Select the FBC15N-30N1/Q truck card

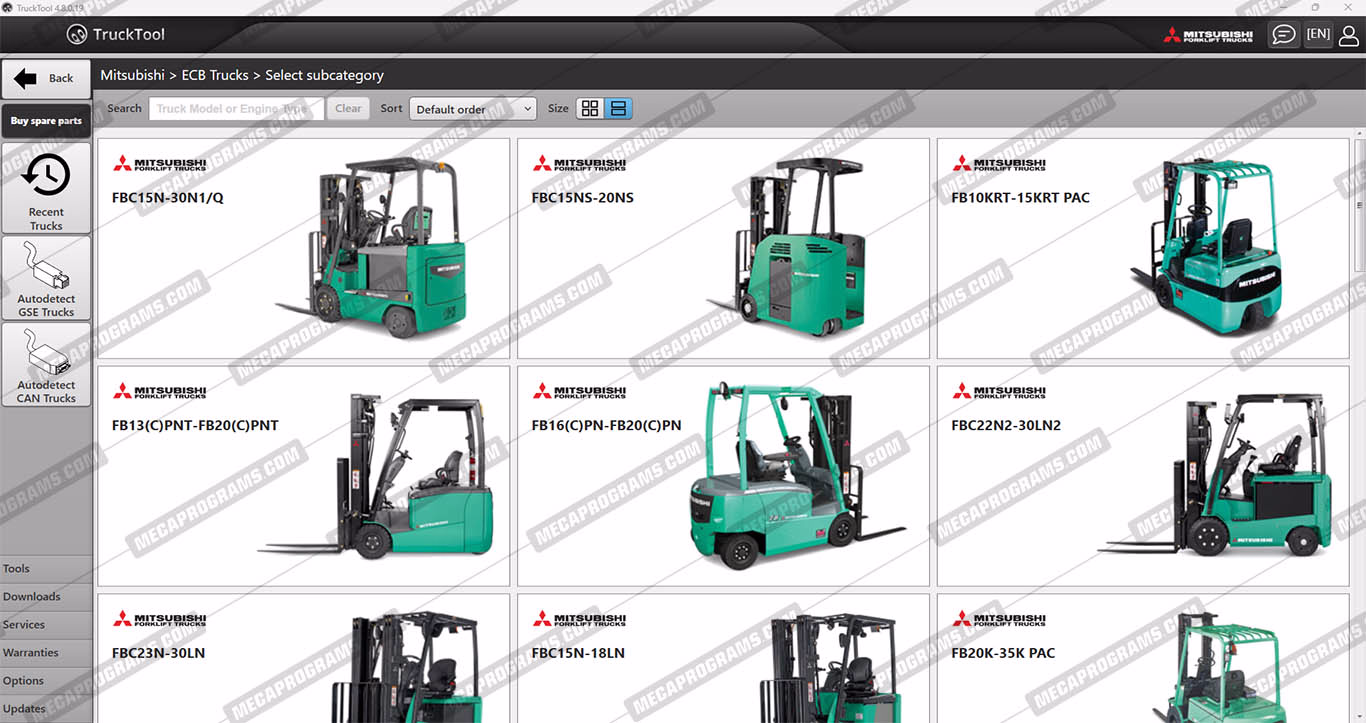[x=304, y=248]
